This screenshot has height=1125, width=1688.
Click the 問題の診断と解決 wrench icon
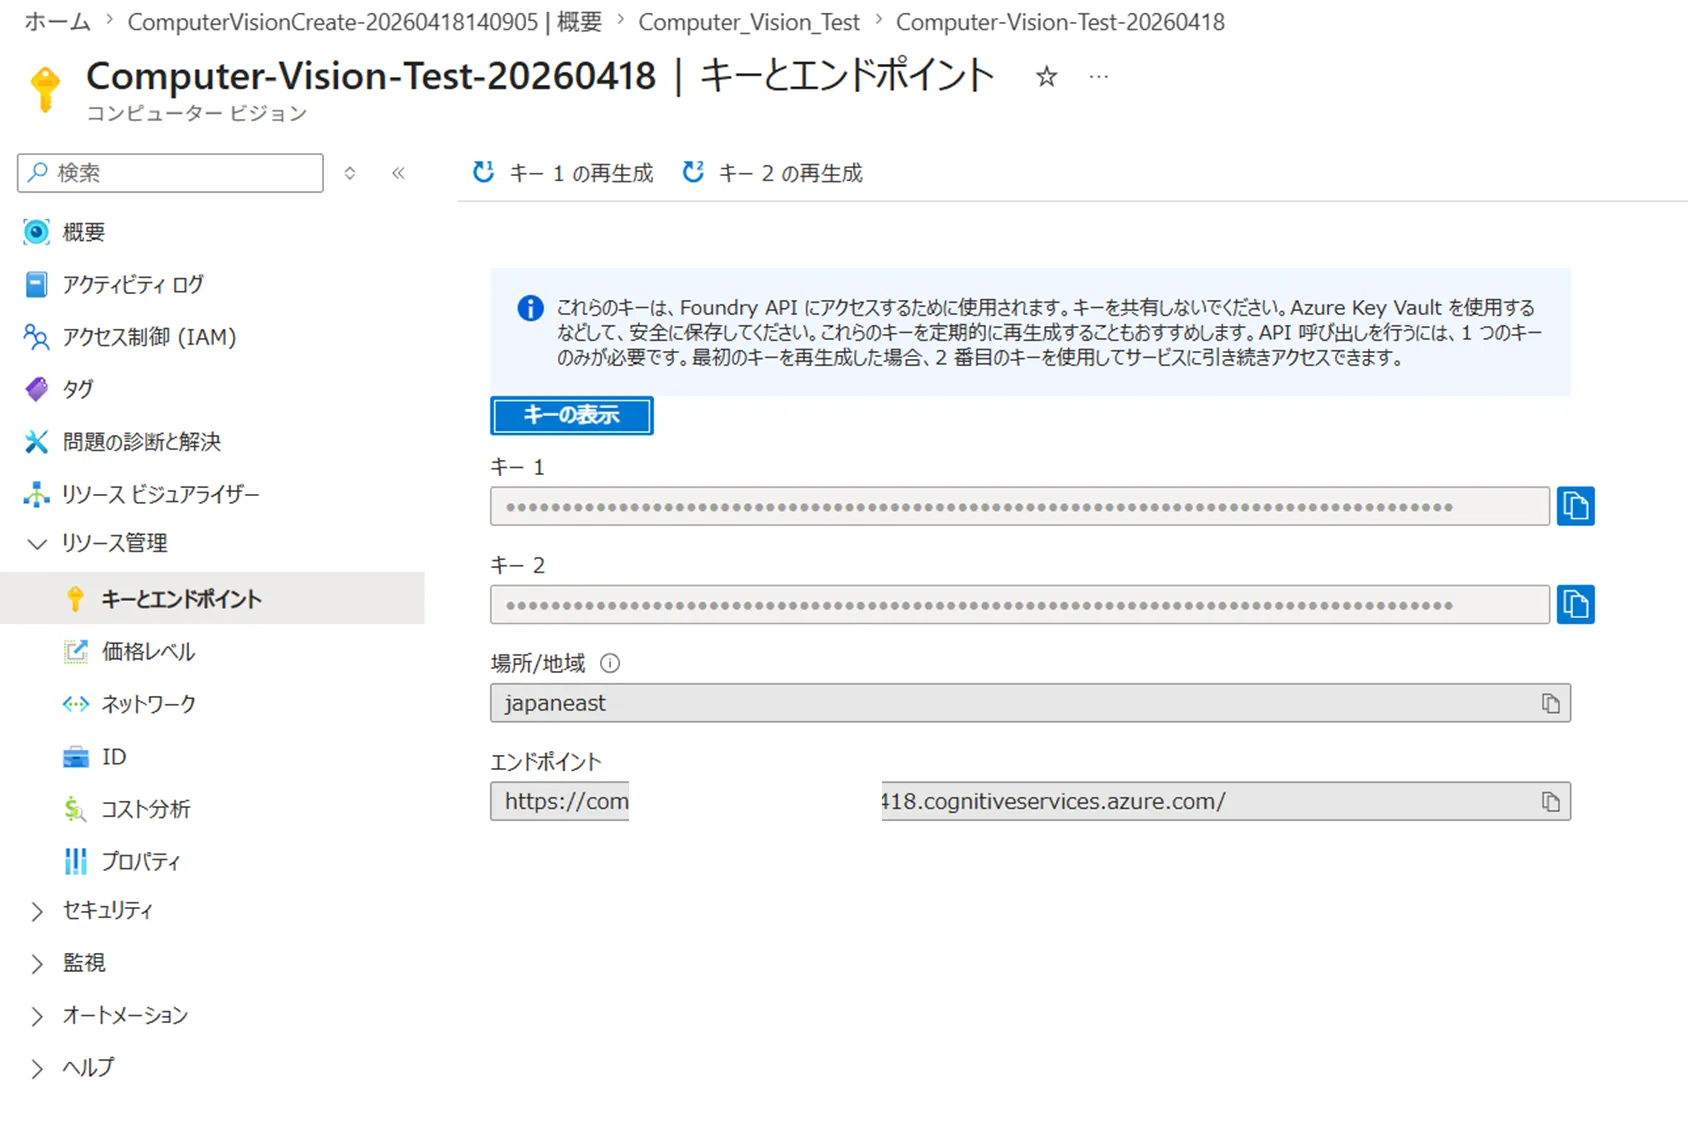click(36, 442)
